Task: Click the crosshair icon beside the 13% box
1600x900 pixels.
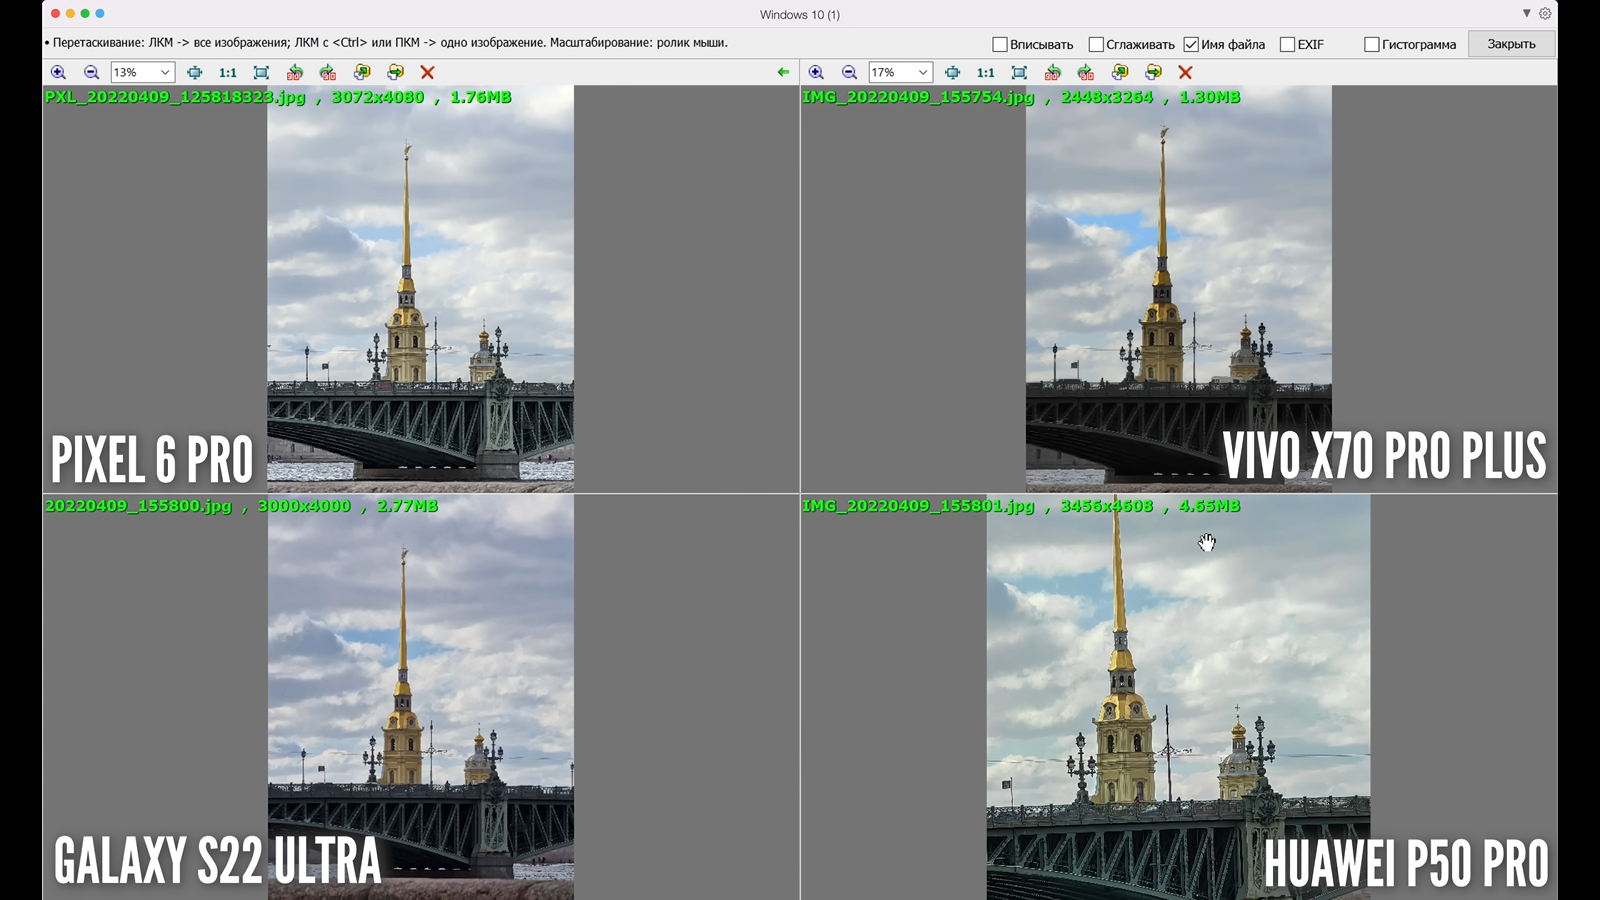Action: [194, 72]
